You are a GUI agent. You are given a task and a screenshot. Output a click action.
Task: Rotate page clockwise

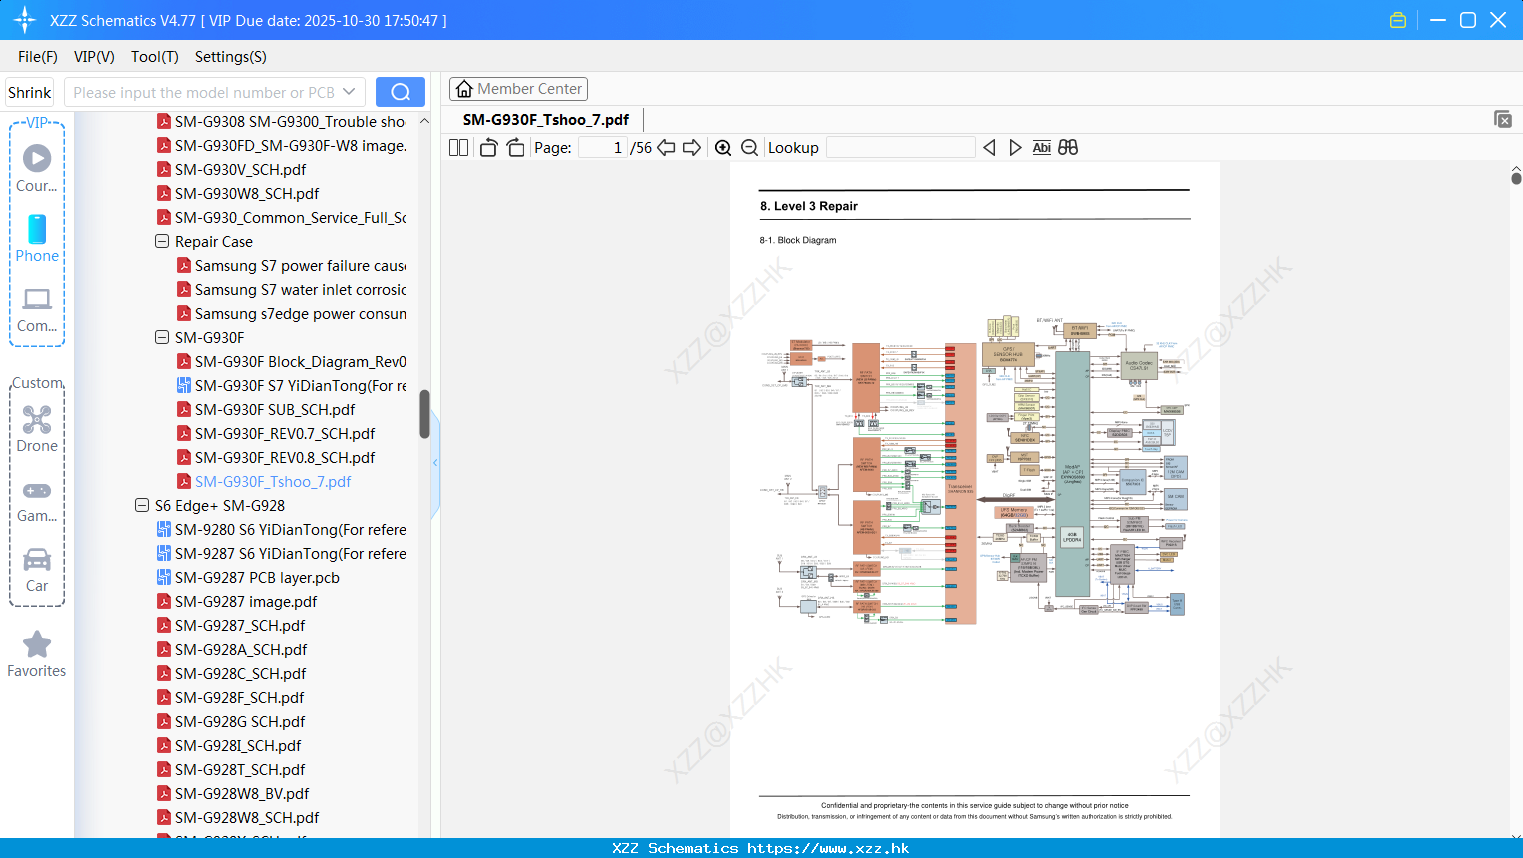(515, 148)
